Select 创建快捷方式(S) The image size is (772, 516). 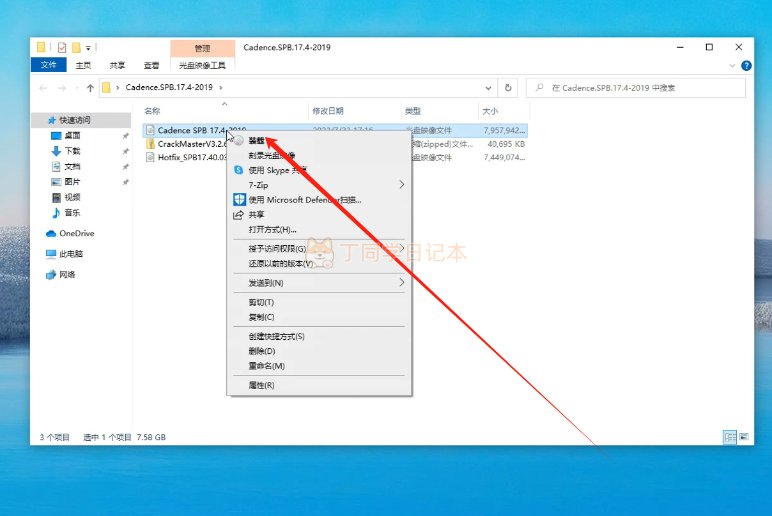tap(276, 336)
